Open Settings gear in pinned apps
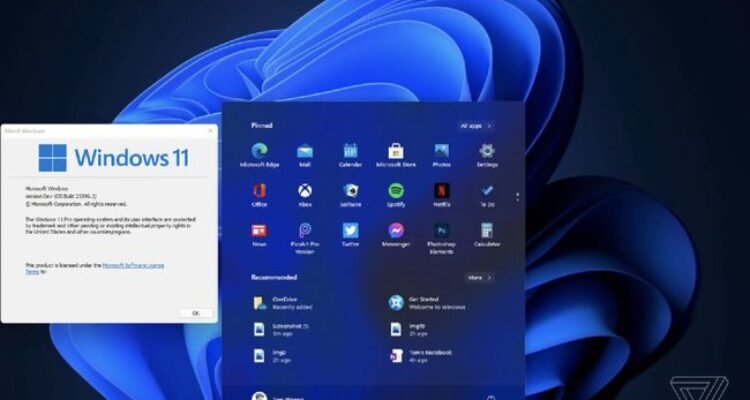The width and height of the screenshot is (750, 400). pos(487,155)
